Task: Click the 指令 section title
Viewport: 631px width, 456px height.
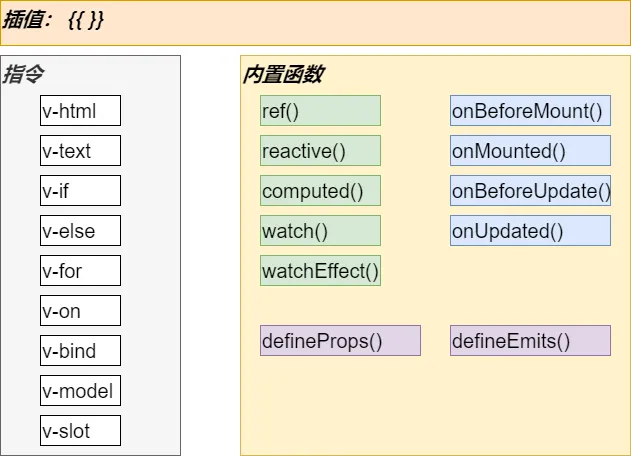Action: point(23,74)
